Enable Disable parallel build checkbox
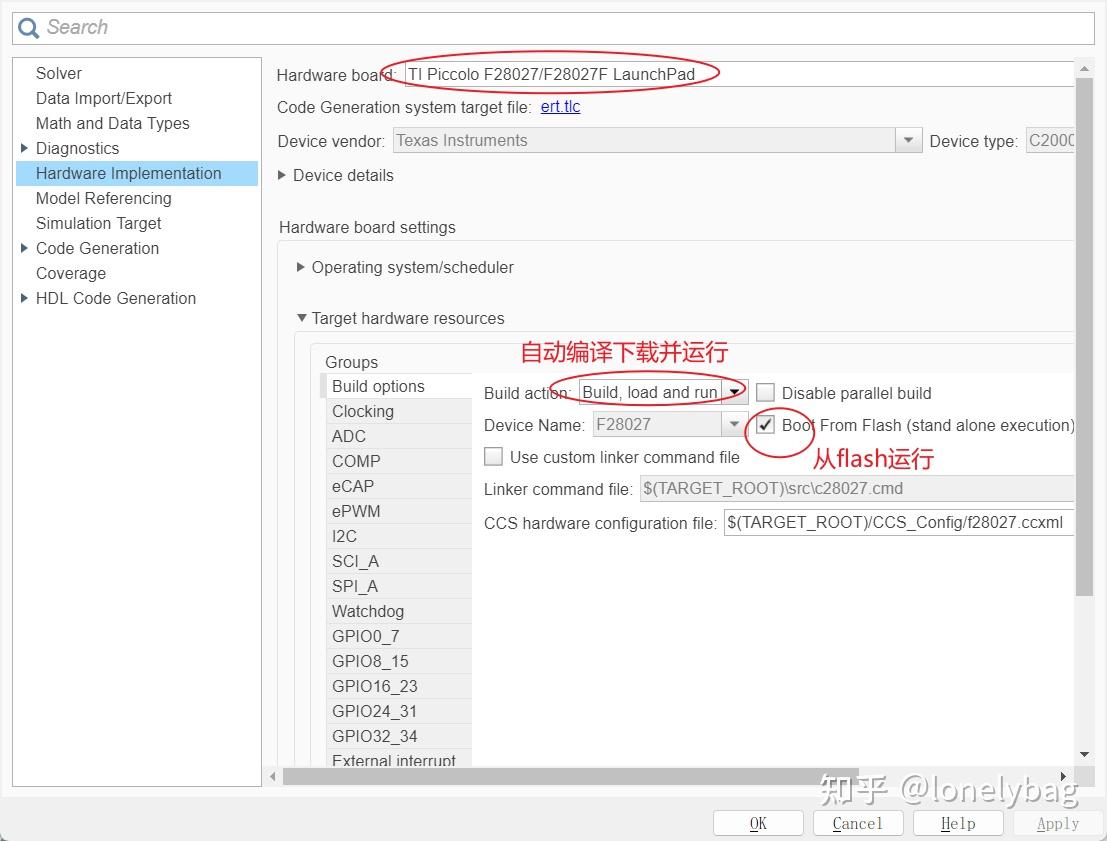The height and width of the screenshot is (841, 1107). coord(765,393)
